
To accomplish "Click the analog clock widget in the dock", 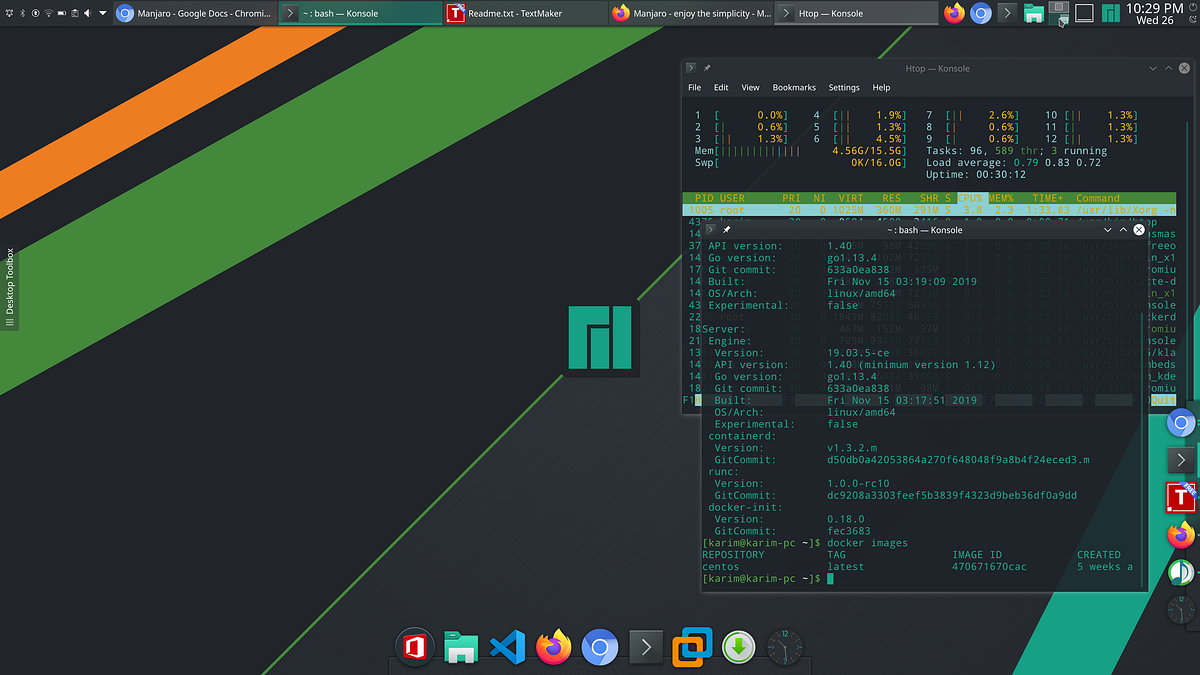I will tap(784, 648).
